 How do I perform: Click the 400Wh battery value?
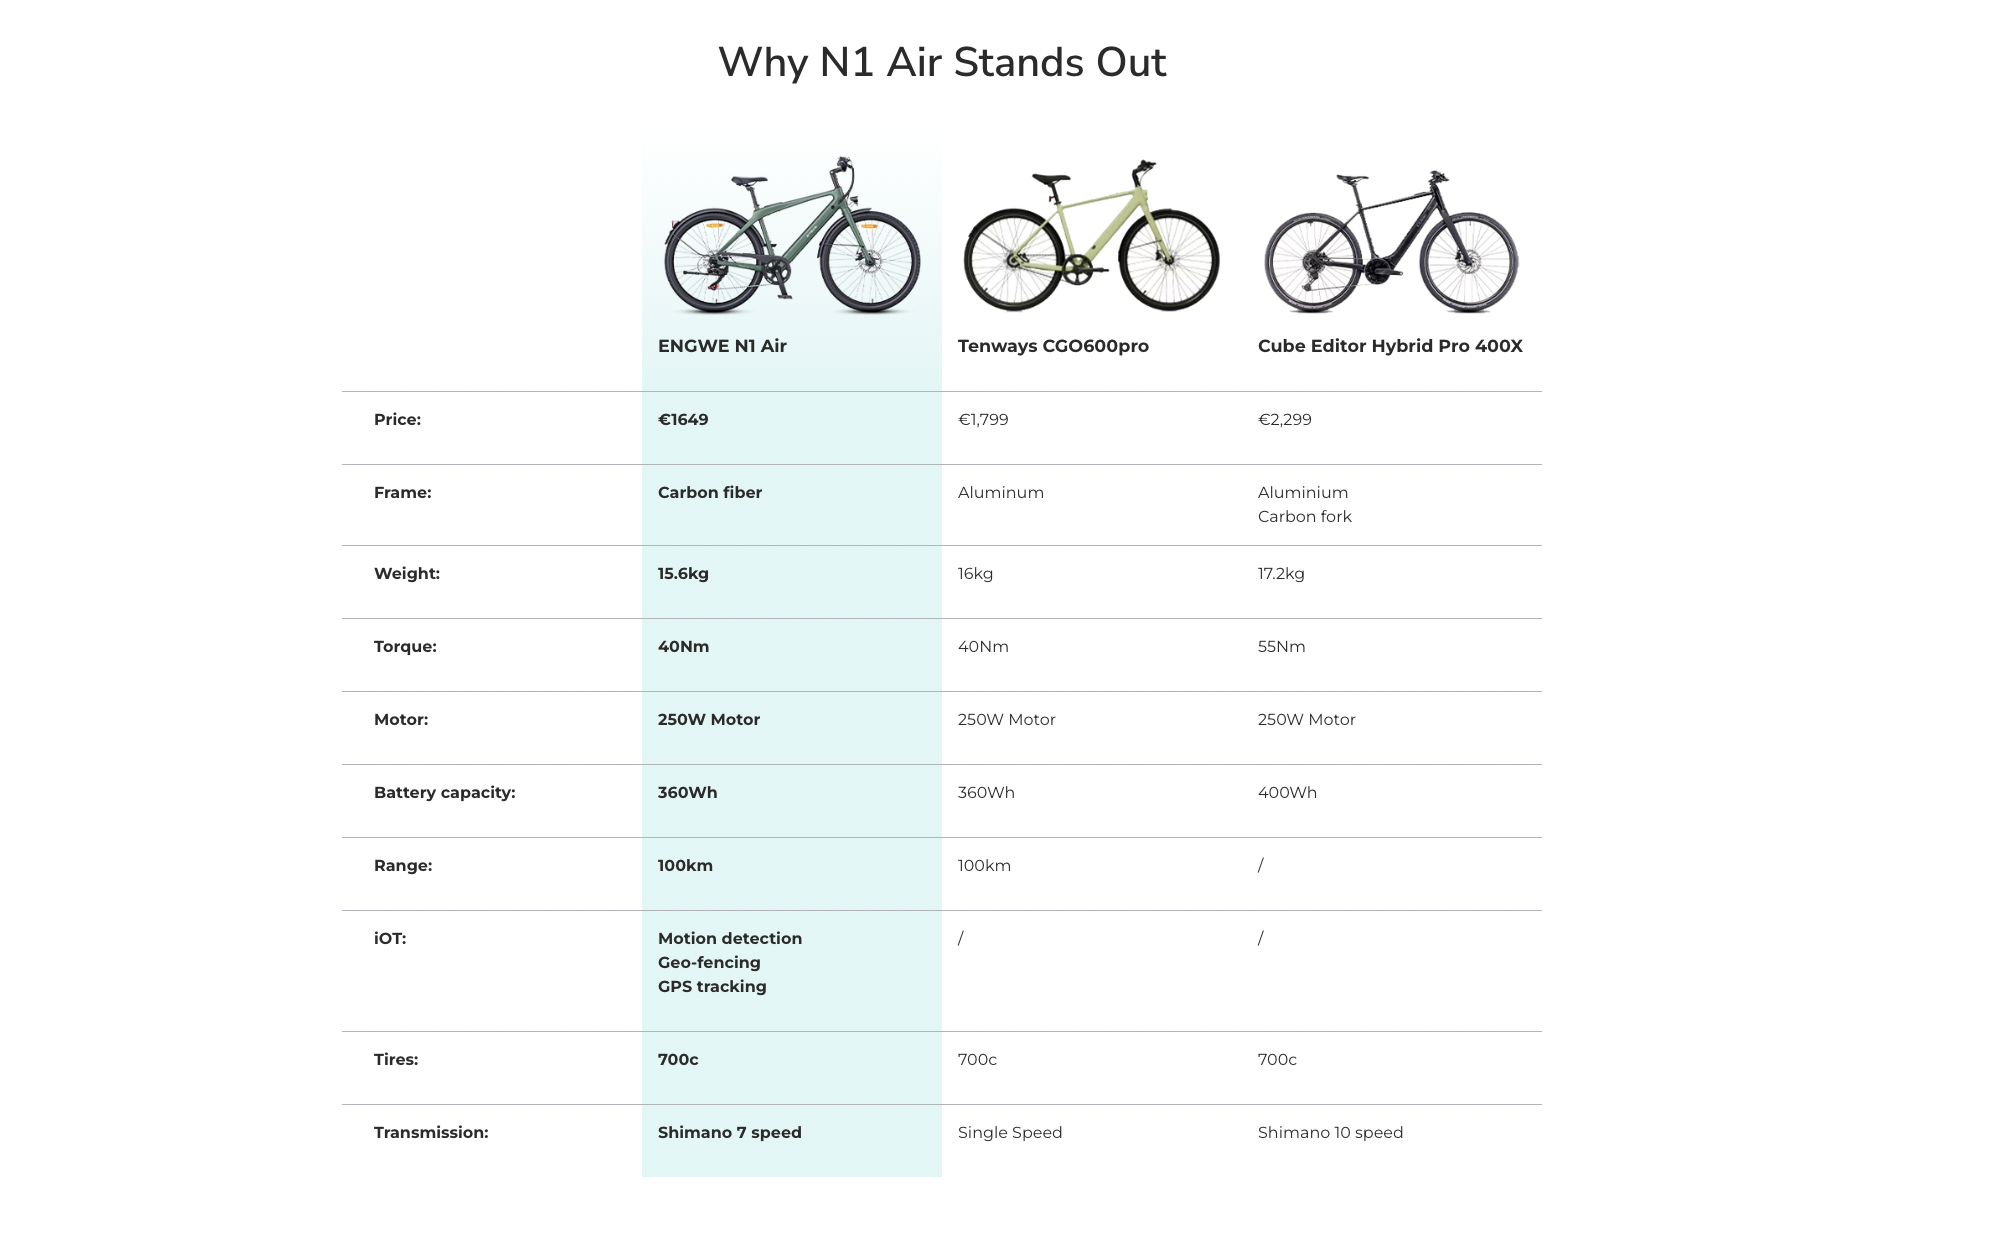[1287, 793]
